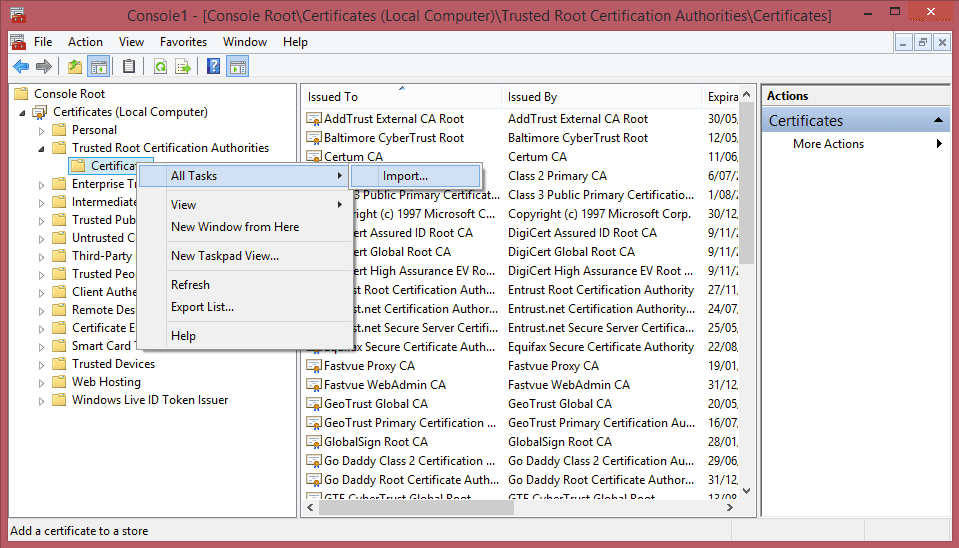959x548 pixels.
Task: Click the Up one level folder icon
Action: pos(75,66)
